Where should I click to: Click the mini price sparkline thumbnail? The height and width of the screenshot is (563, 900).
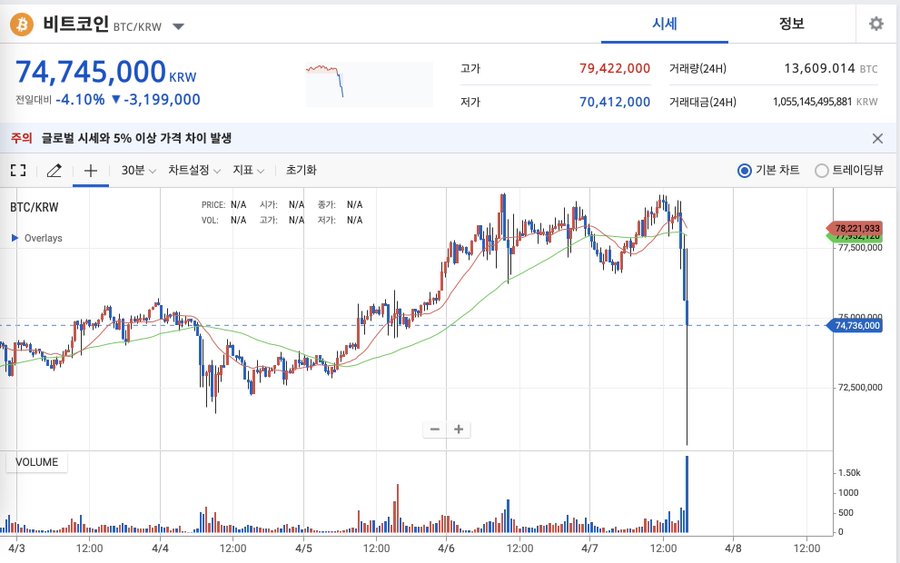coord(369,84)
